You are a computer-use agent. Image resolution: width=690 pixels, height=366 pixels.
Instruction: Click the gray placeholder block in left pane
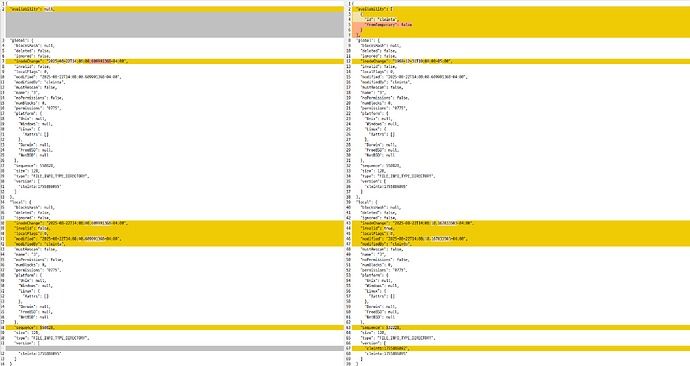coord(174,25)
